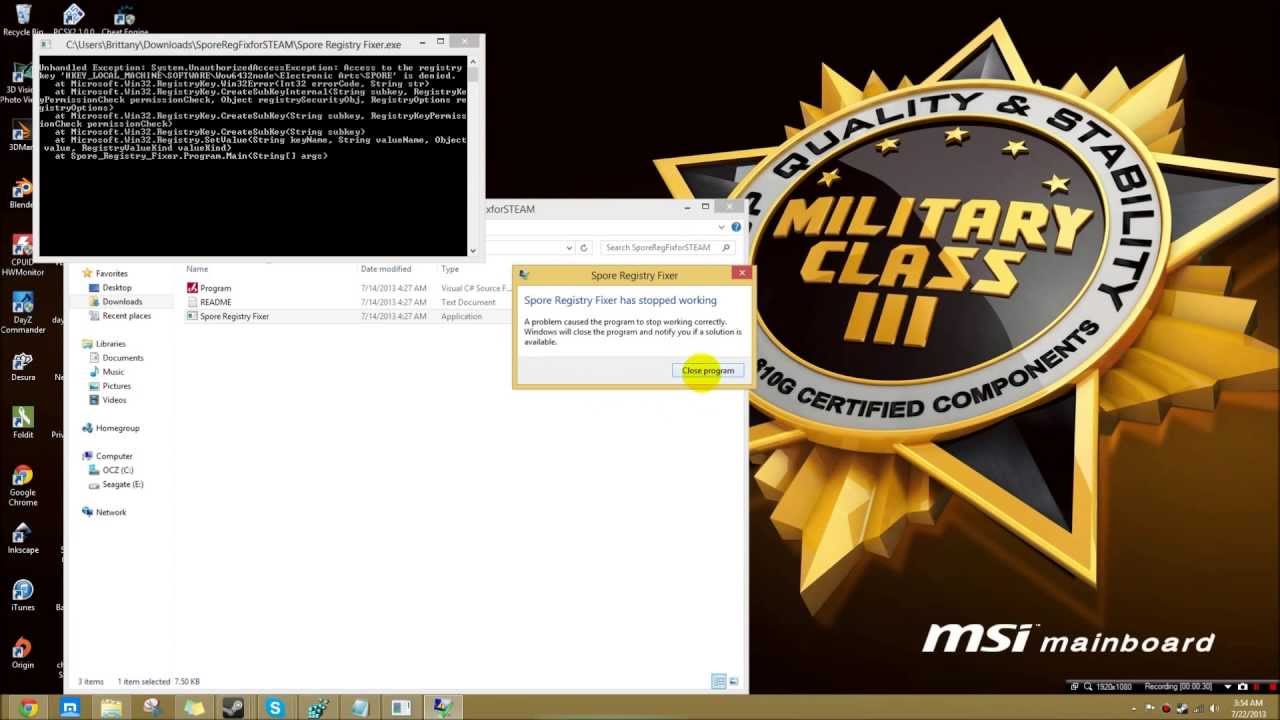
Task: Refresh the Explorer address bar
Action: (x=584, y=247)
